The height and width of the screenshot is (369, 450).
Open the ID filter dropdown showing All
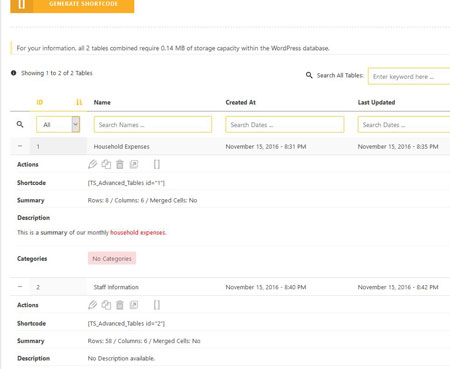click(x=58, y=124)
